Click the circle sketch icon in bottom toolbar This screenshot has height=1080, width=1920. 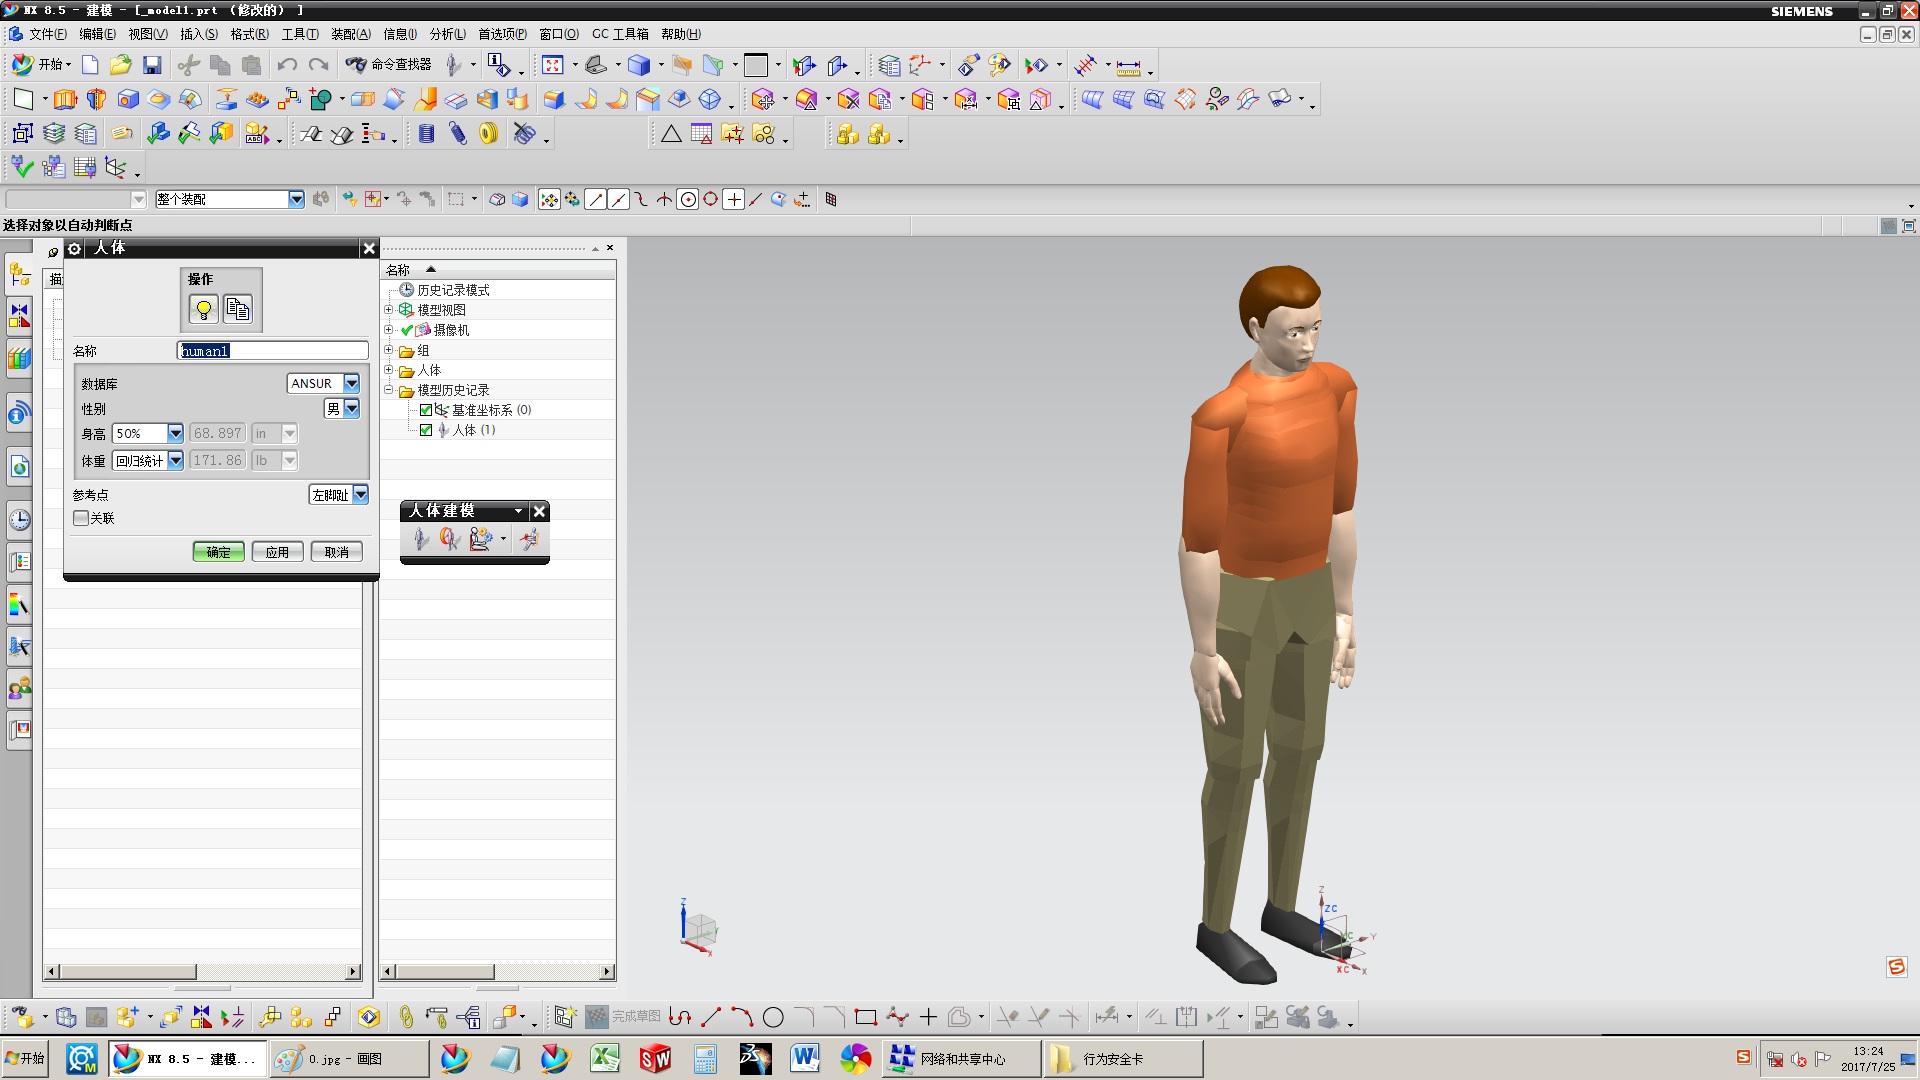coord(773,1018)
